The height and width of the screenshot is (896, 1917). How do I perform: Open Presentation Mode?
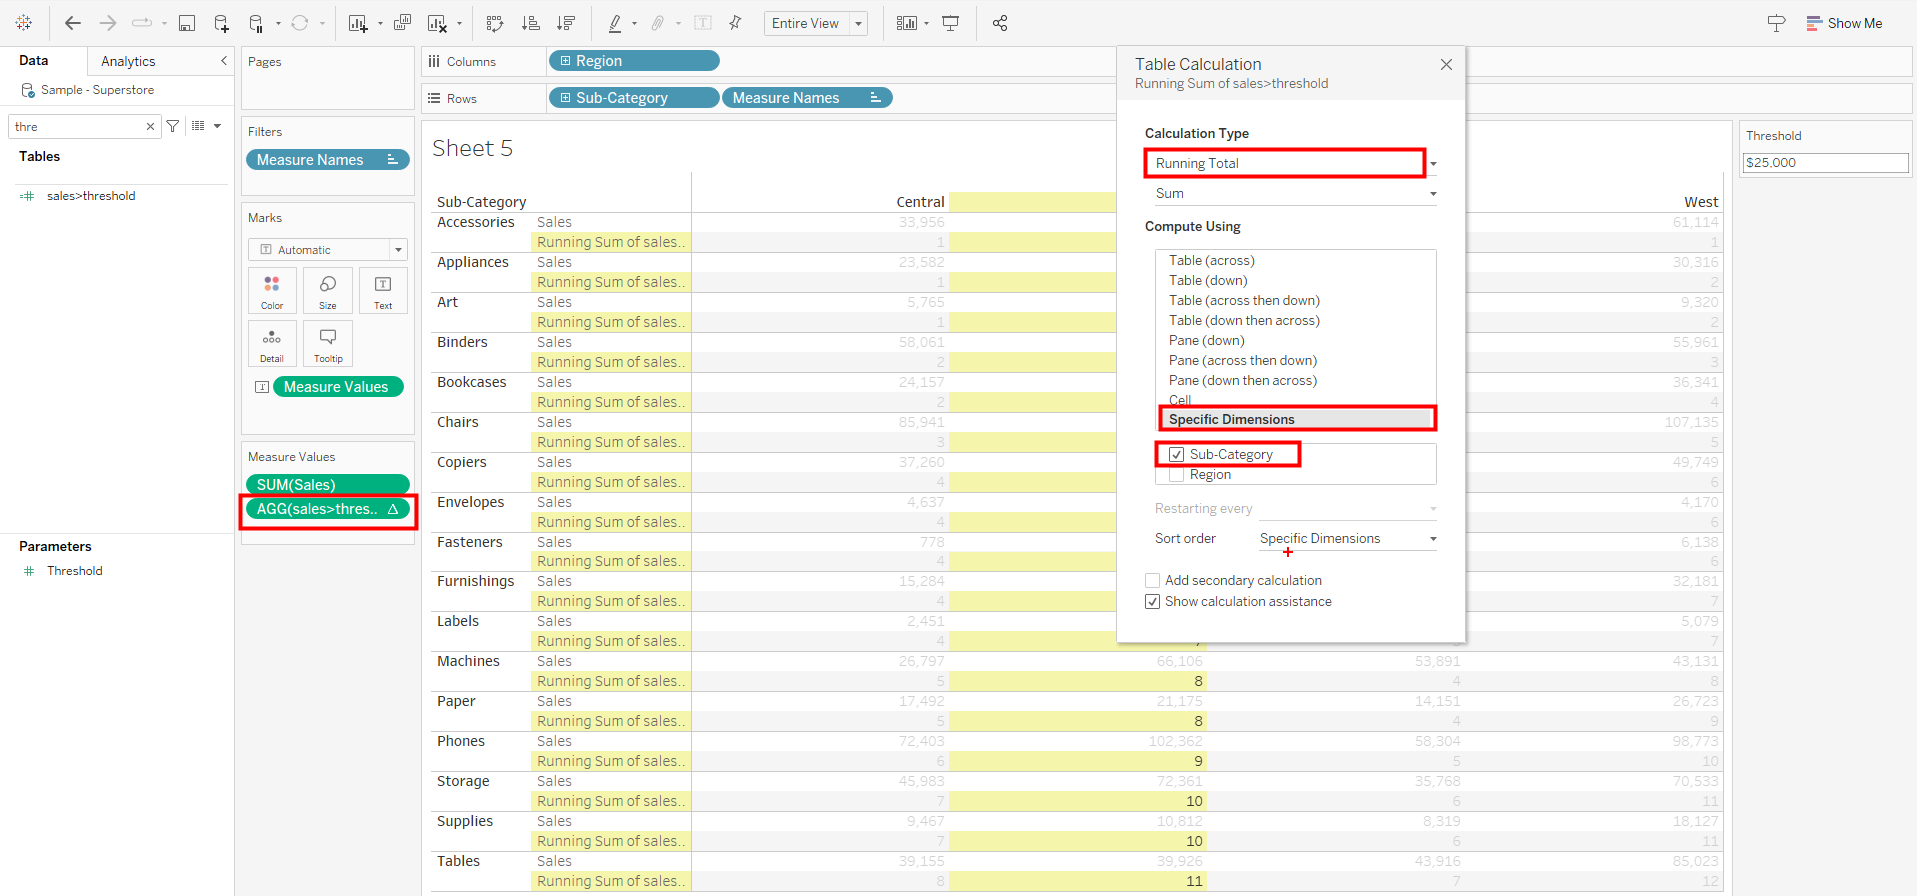951,23
